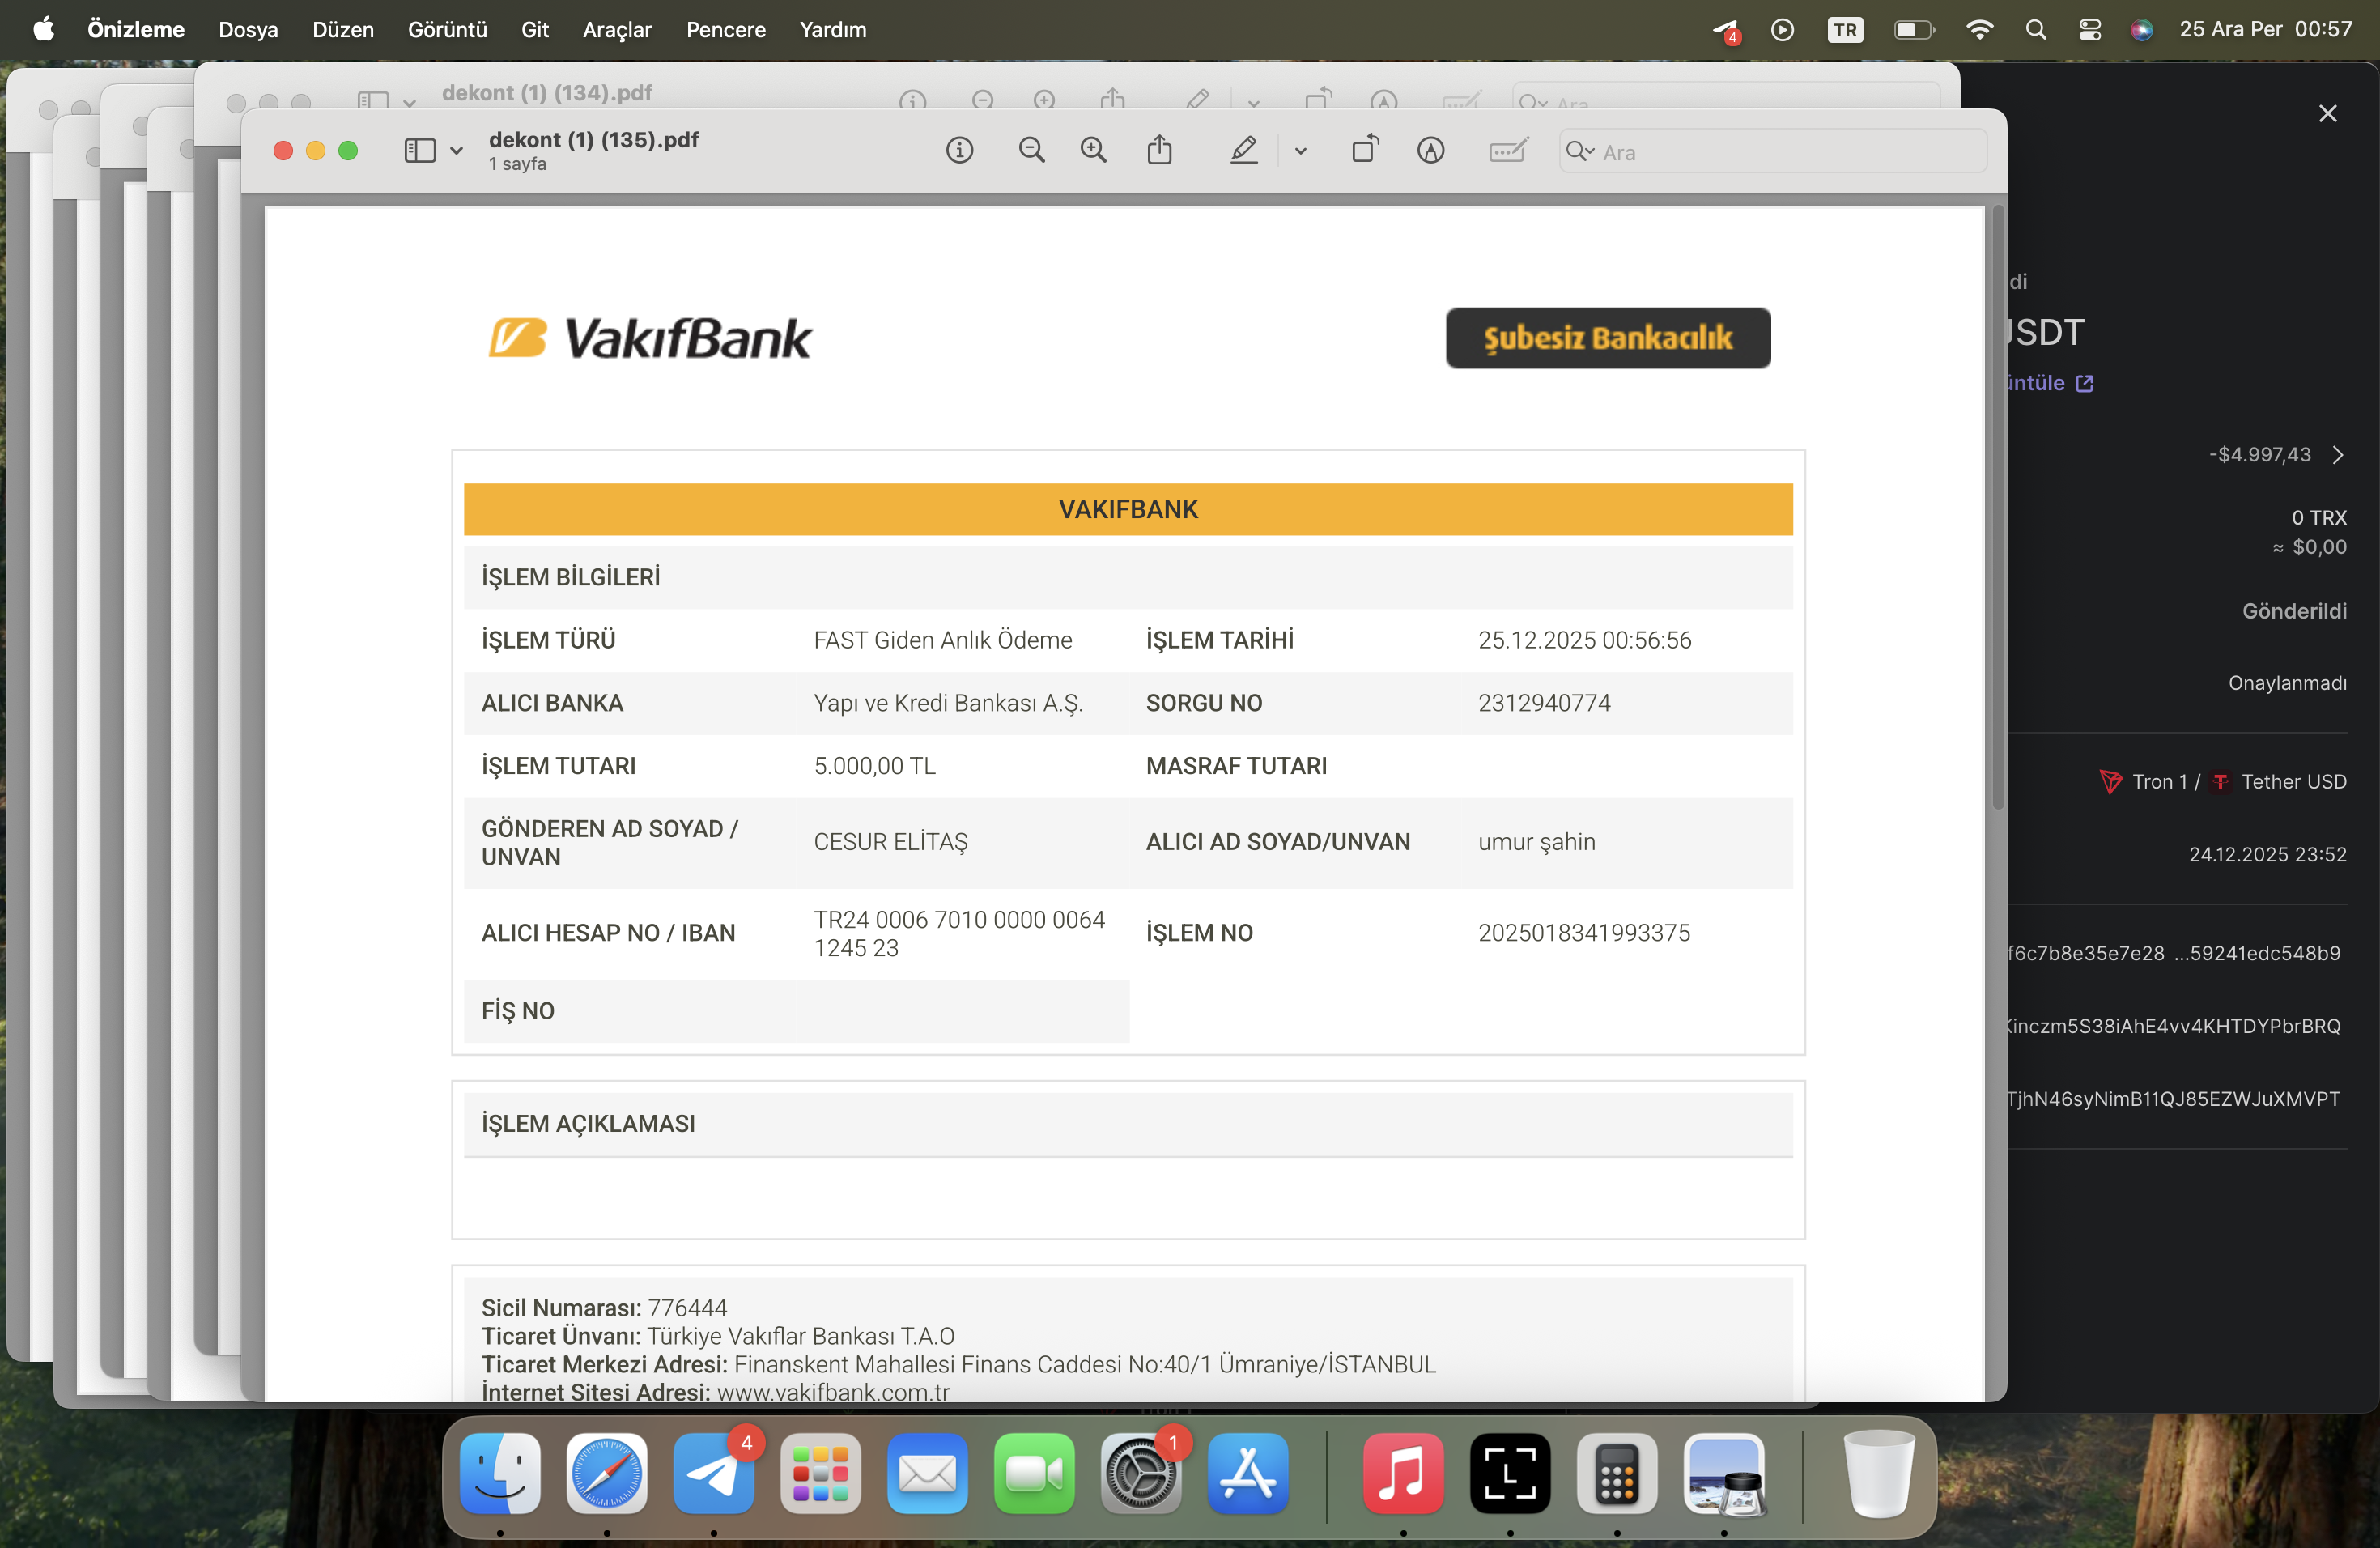Open Spotlight search in menu bar

pyautogui.click(x=2035, y=30)
